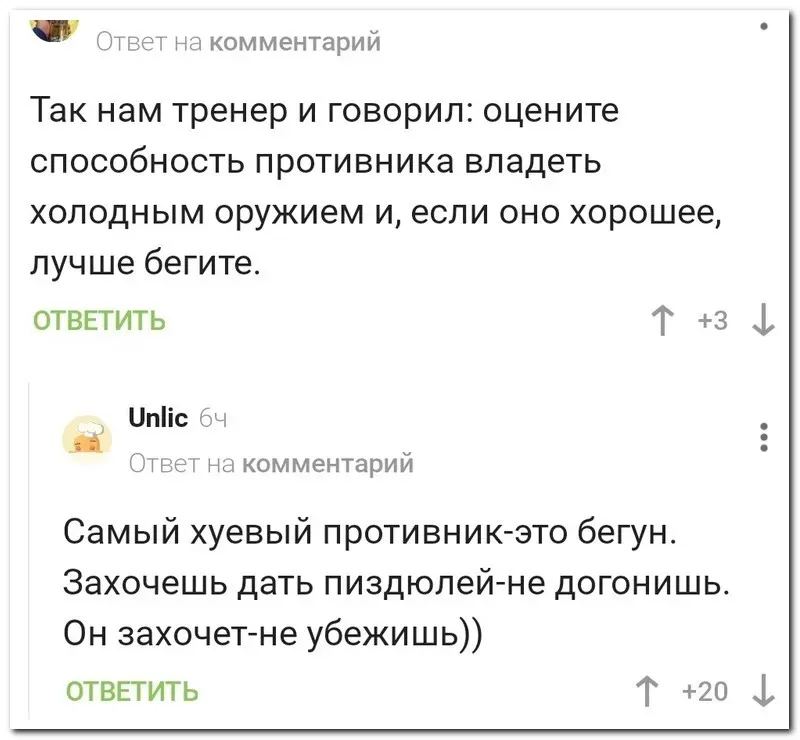Viewport: 800px width, 740px height.
Task: Click ОТВЕТИТЬ under the trainer comment
Action: pyautogui.click(x=99, y=322)
